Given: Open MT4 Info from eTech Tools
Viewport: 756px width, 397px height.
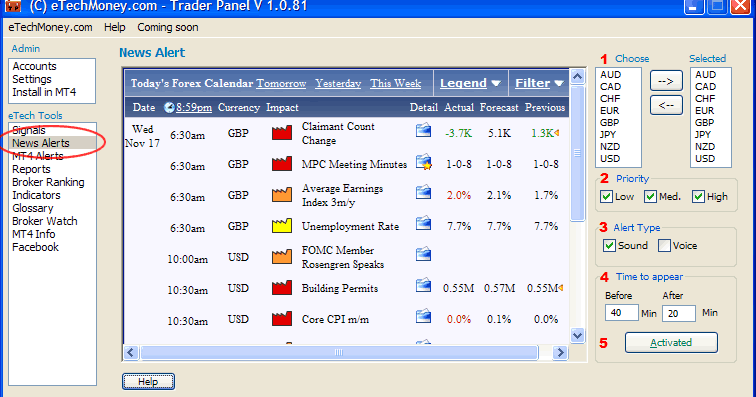Looking at the screenshot, I should pyautogui.click(x=33, y=234).
